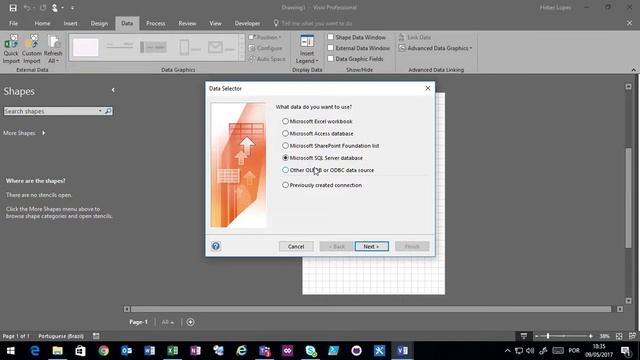
Task: Click Portuguese (Brazil) language in status bar
Action: point(61,336)
